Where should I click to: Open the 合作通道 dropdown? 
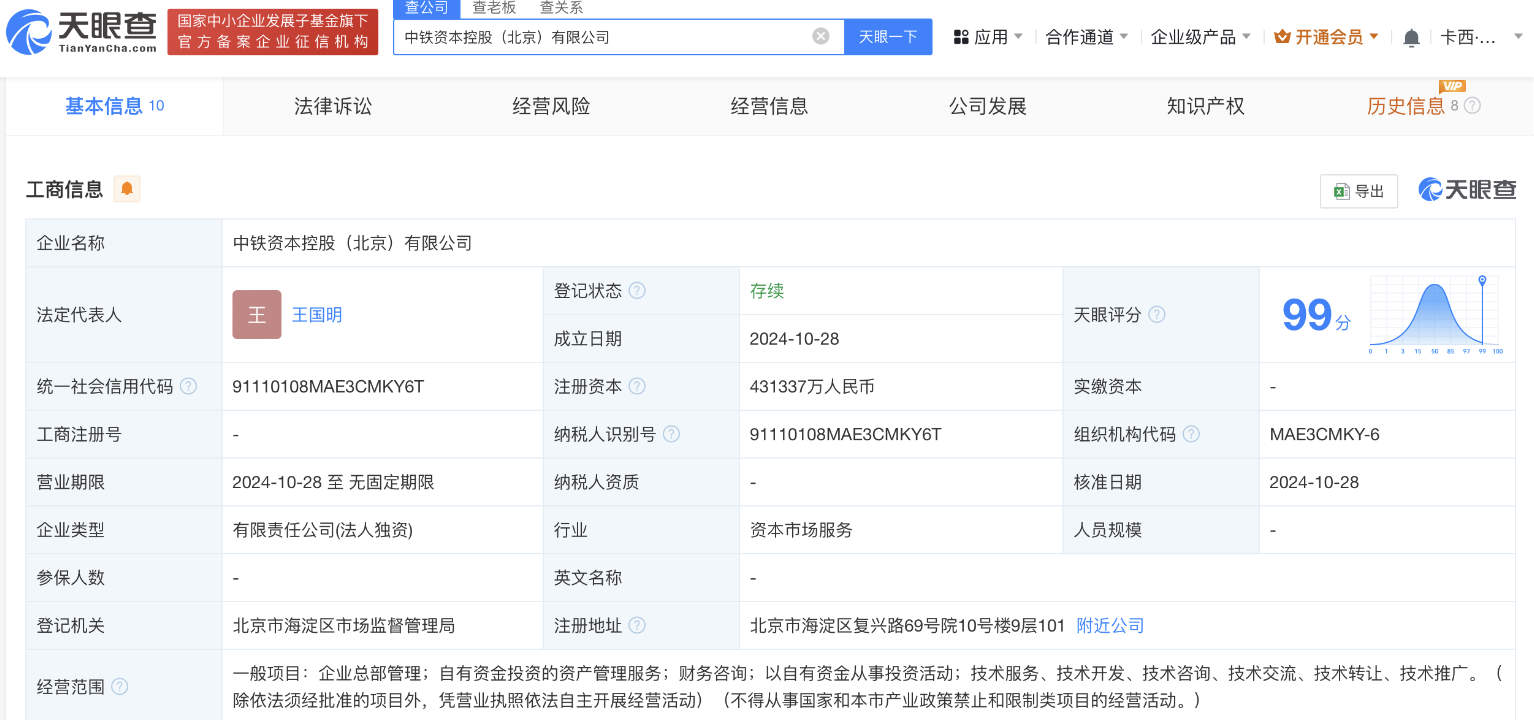(1087, 37)
